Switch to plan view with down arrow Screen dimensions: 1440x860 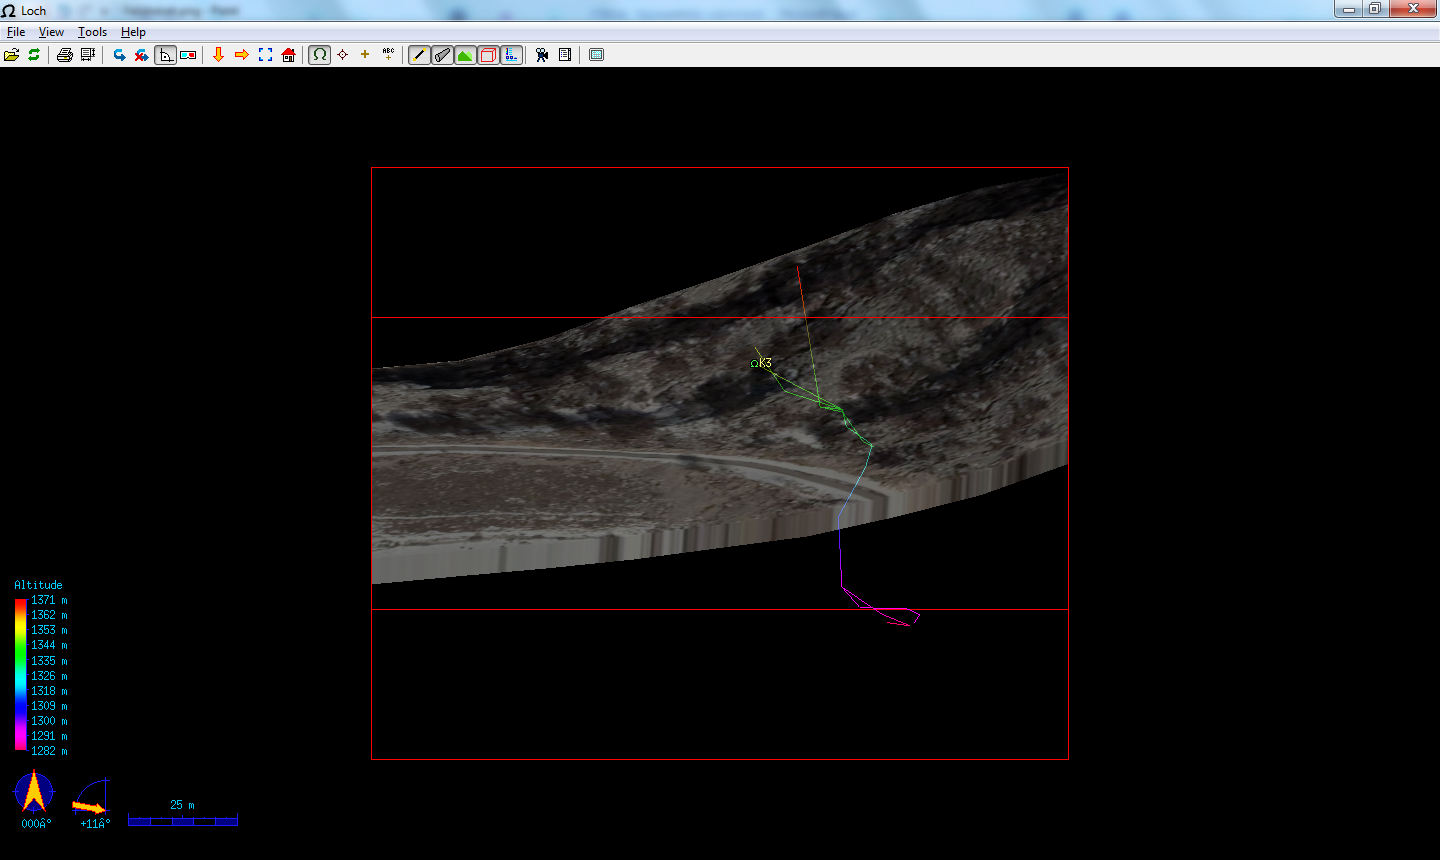(x=218, y=55)
